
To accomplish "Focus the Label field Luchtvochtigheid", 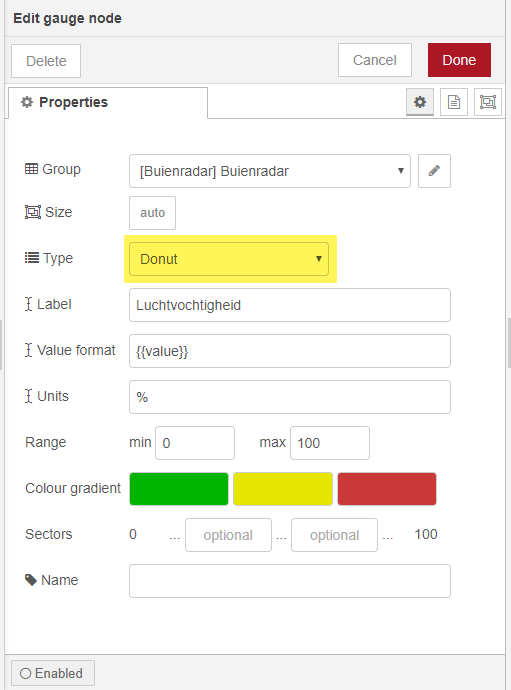I will [290, 305].
